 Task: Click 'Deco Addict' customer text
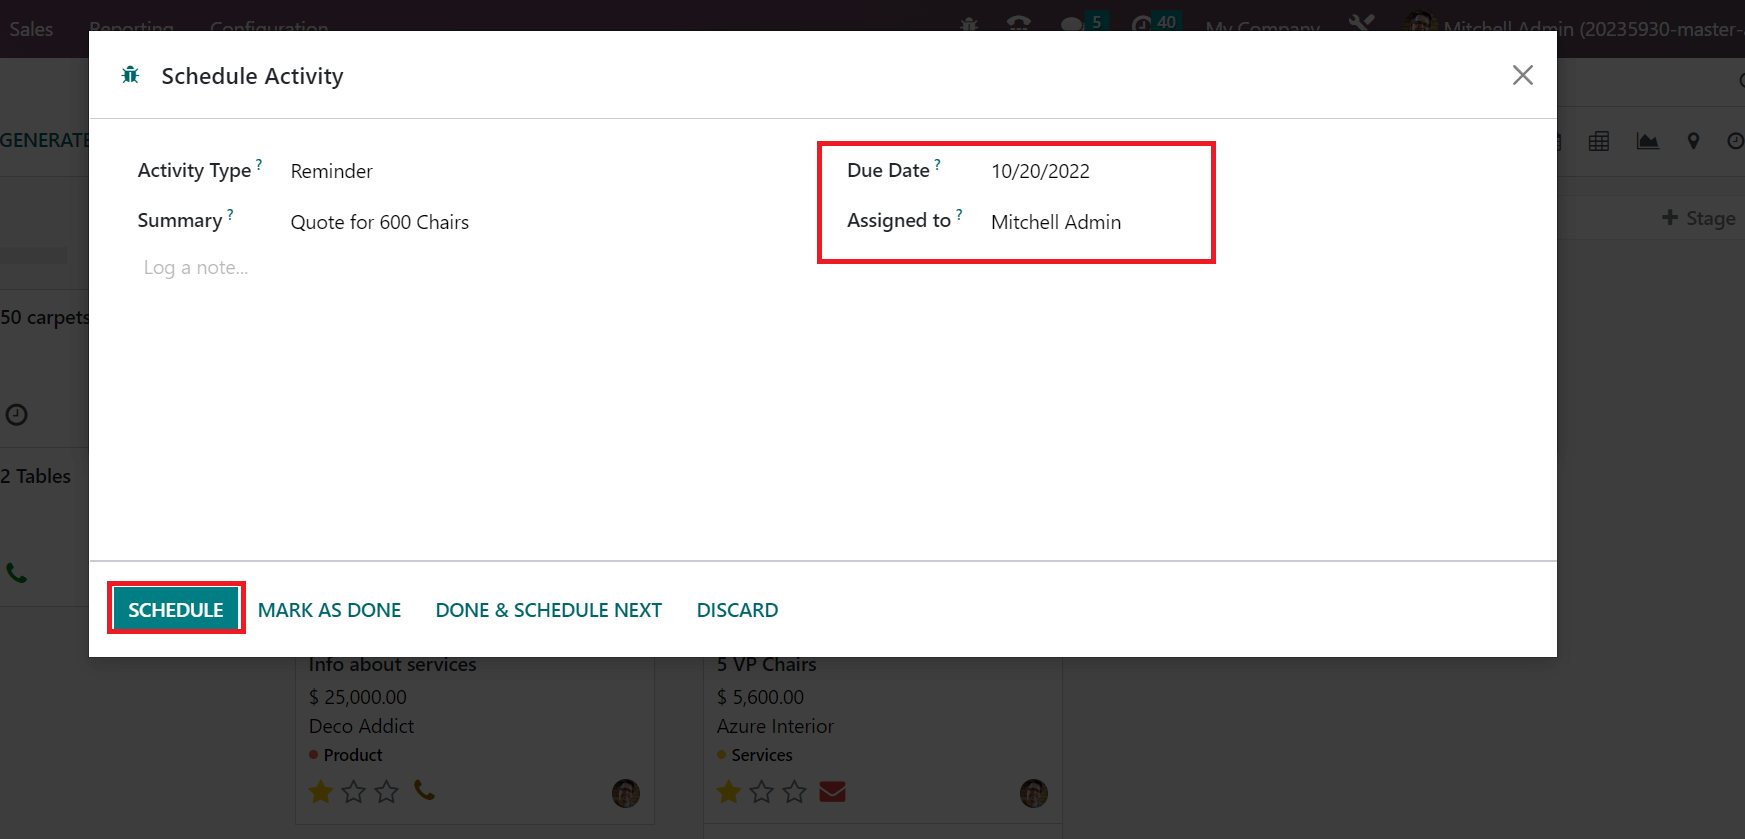coord(361,726)
